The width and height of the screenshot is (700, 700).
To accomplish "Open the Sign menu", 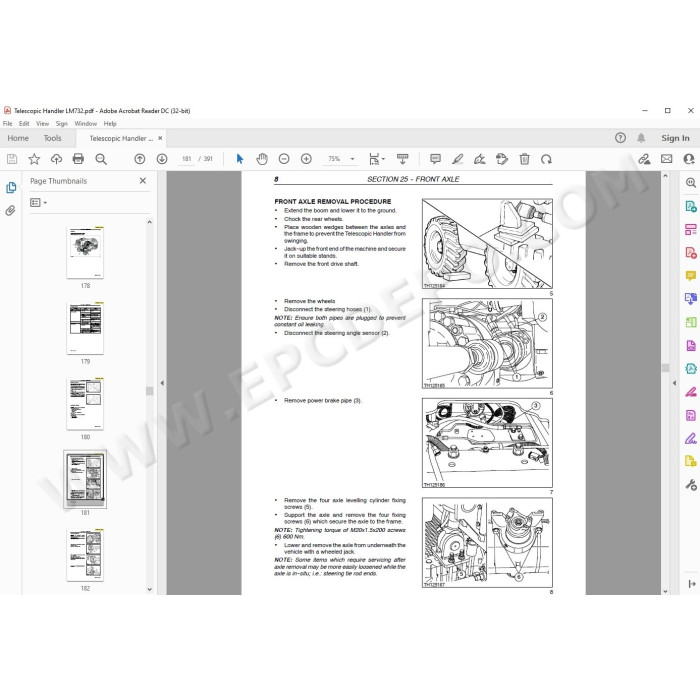I will [x=62, y=124].
